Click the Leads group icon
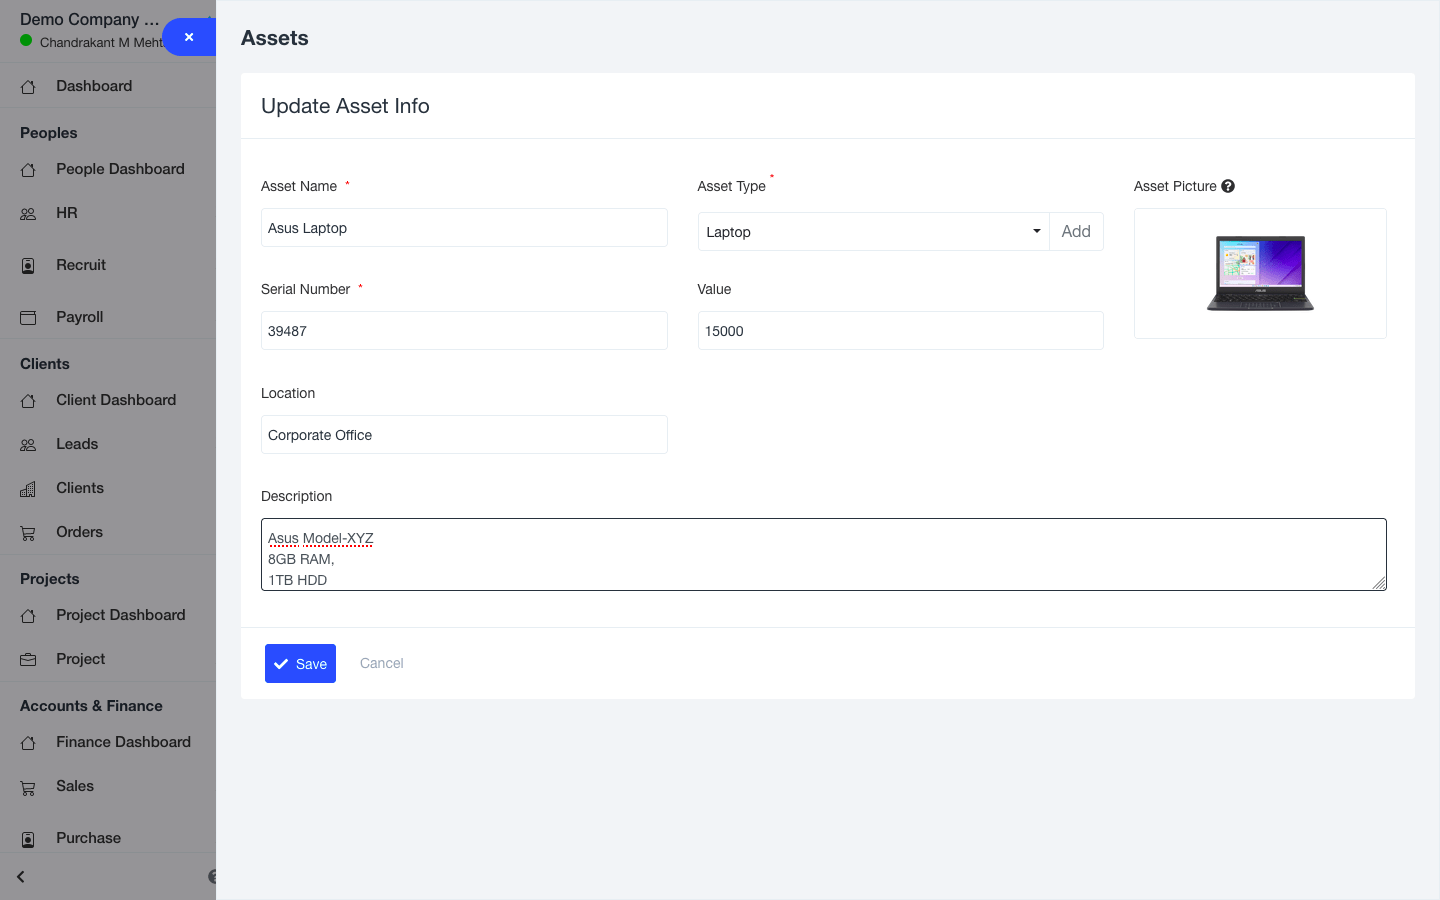The width and height of the screenshot is (1440, 900). (28, 445)
